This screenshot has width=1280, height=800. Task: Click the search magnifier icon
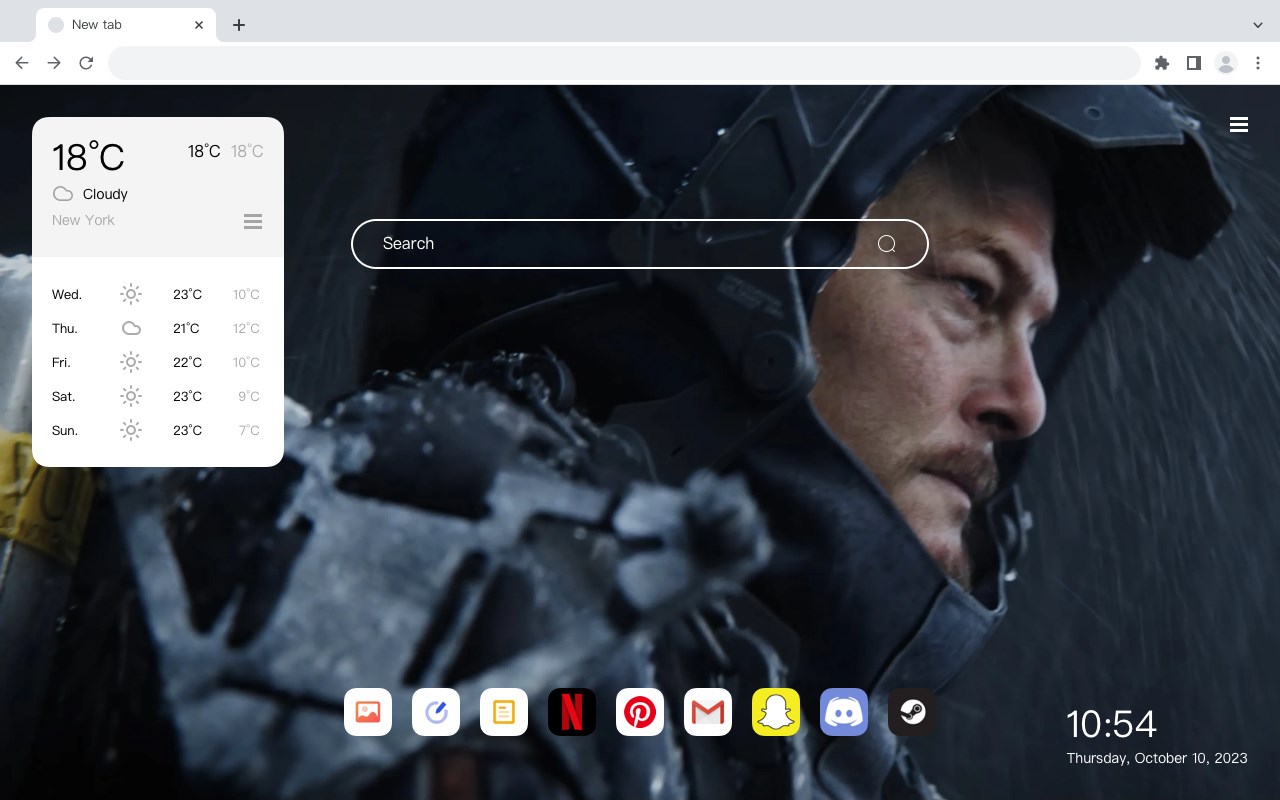click(x=887, y=244)
